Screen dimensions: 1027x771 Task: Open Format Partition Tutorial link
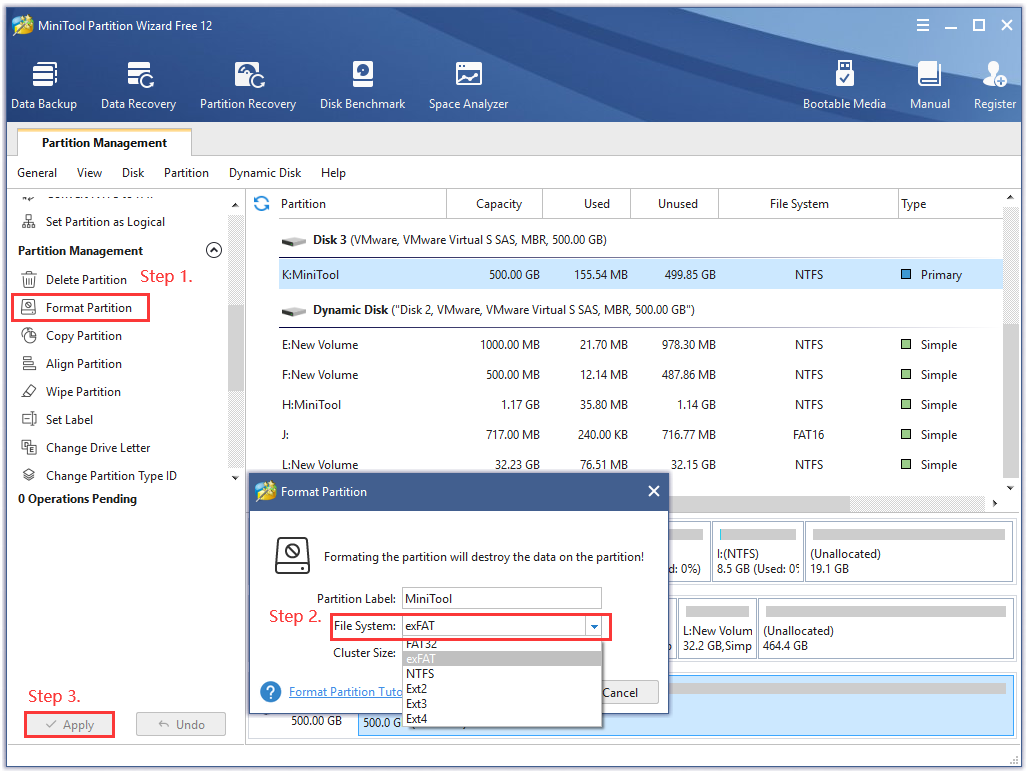[345, 692]
